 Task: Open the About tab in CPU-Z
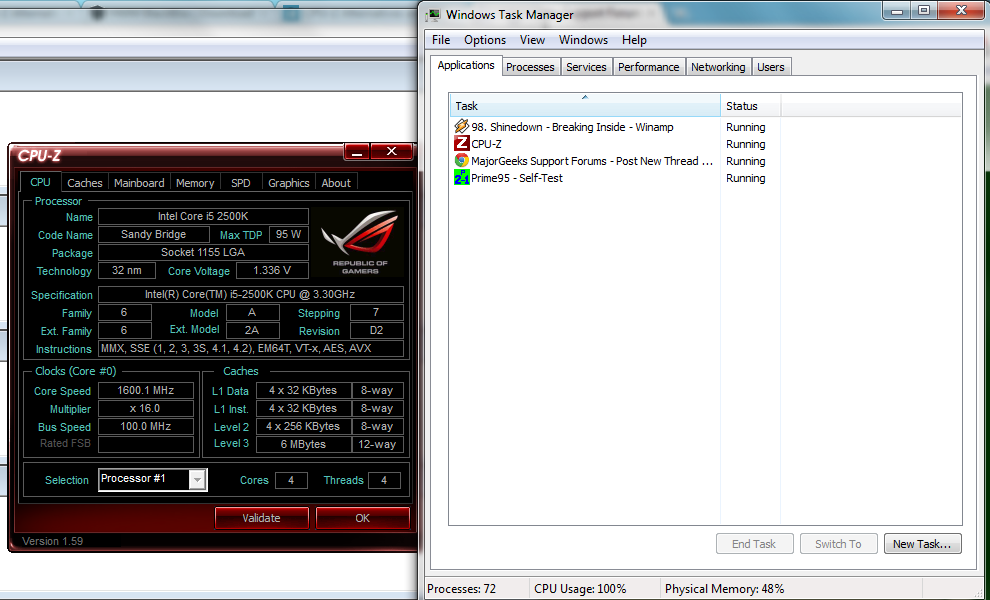(x=336, y=183)
